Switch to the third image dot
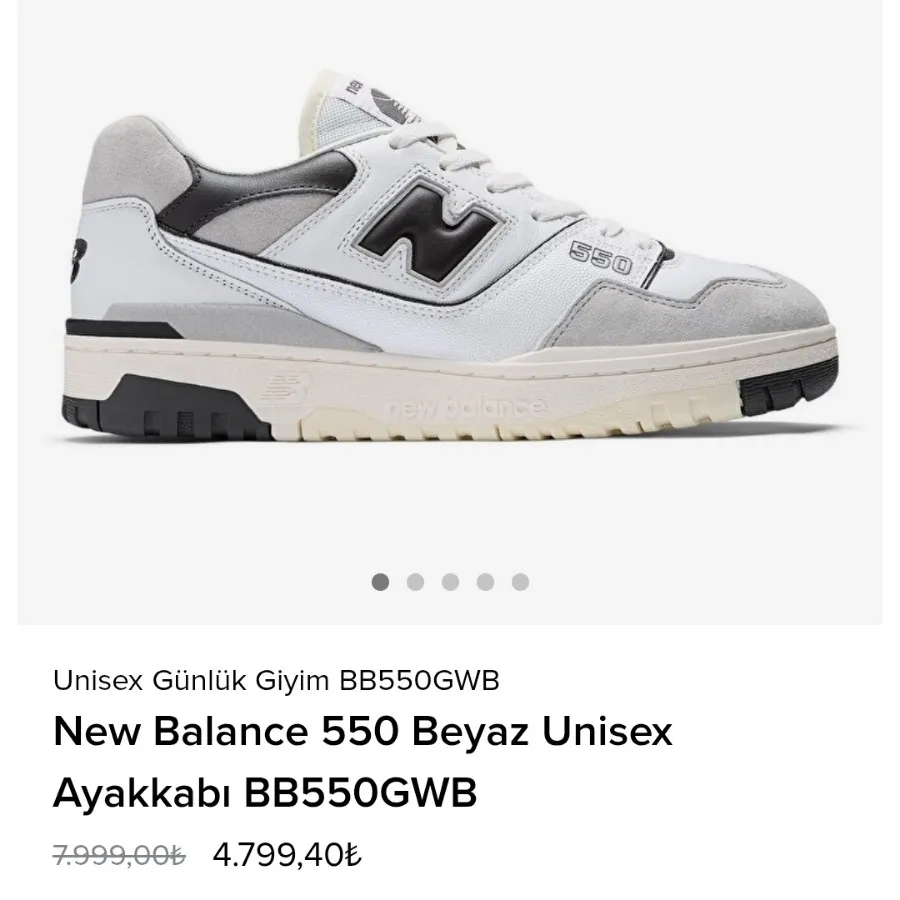Viewport: 900px width, 900px height. coord(450,582)
